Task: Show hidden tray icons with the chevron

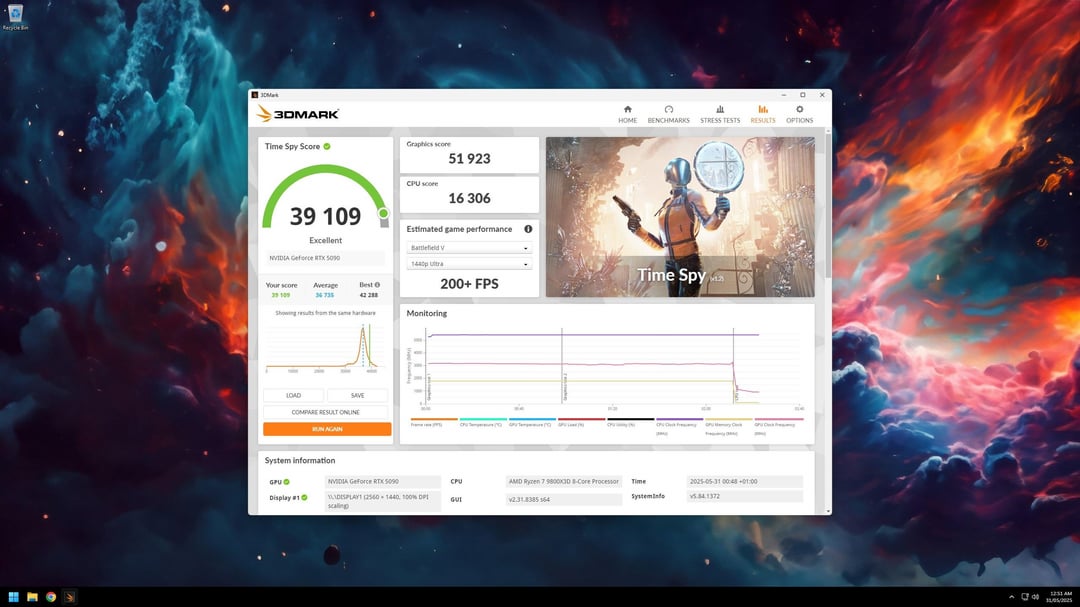Action: pos(1011,597)
